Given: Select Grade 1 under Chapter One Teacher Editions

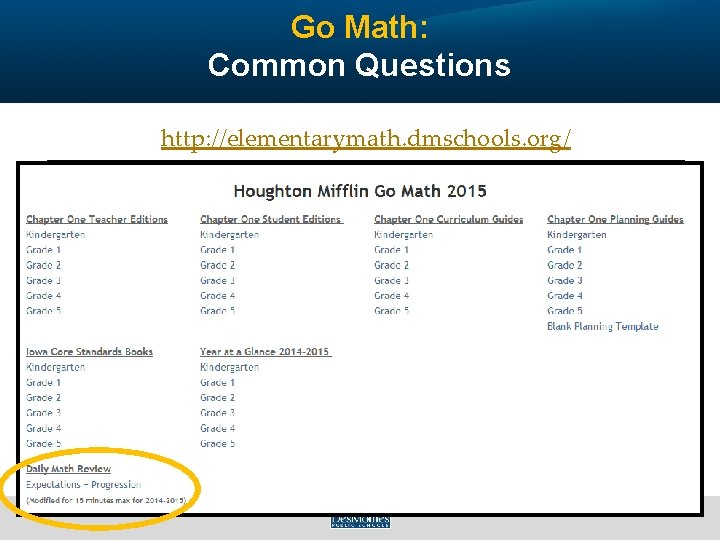Looking at the screenshot, I should 44,250.
